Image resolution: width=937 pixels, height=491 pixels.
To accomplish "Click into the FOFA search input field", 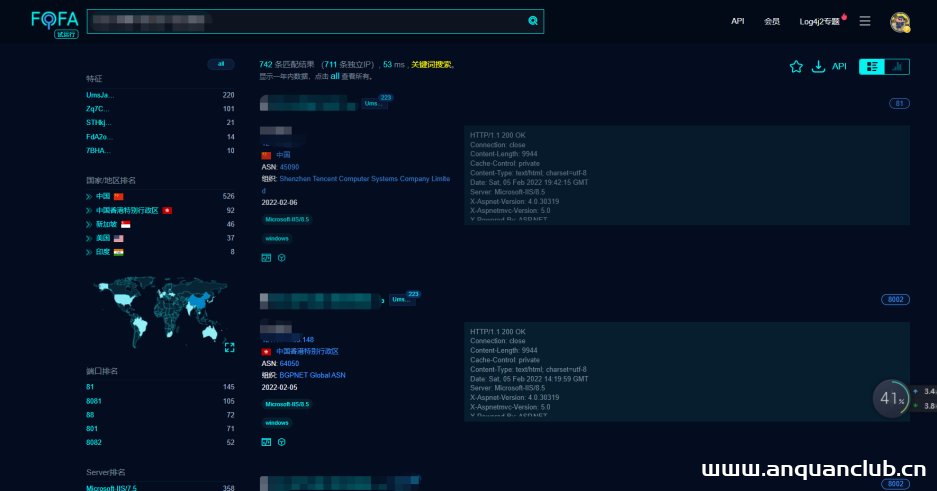I will coord(300,21).
